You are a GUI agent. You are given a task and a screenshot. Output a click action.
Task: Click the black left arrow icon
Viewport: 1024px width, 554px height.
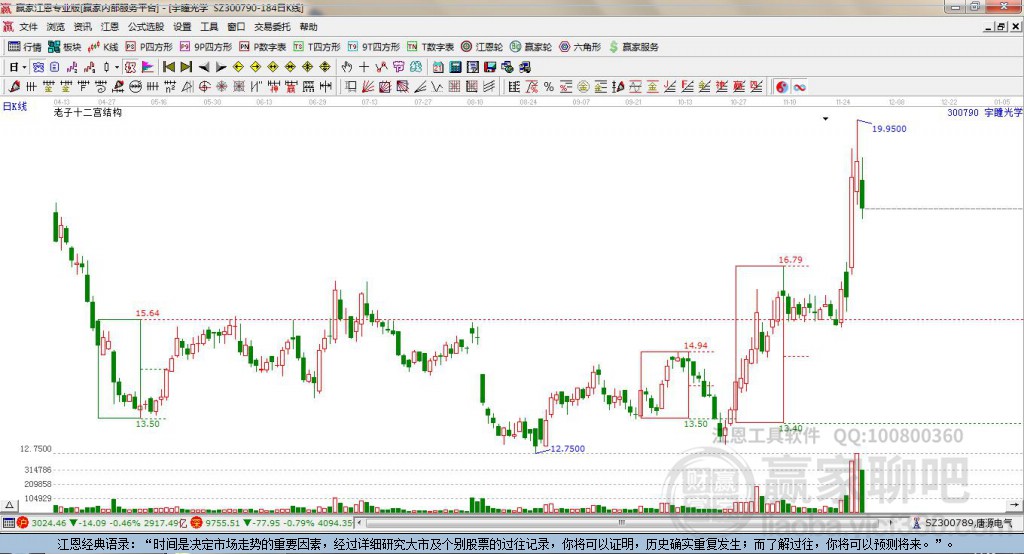(204, 67)
